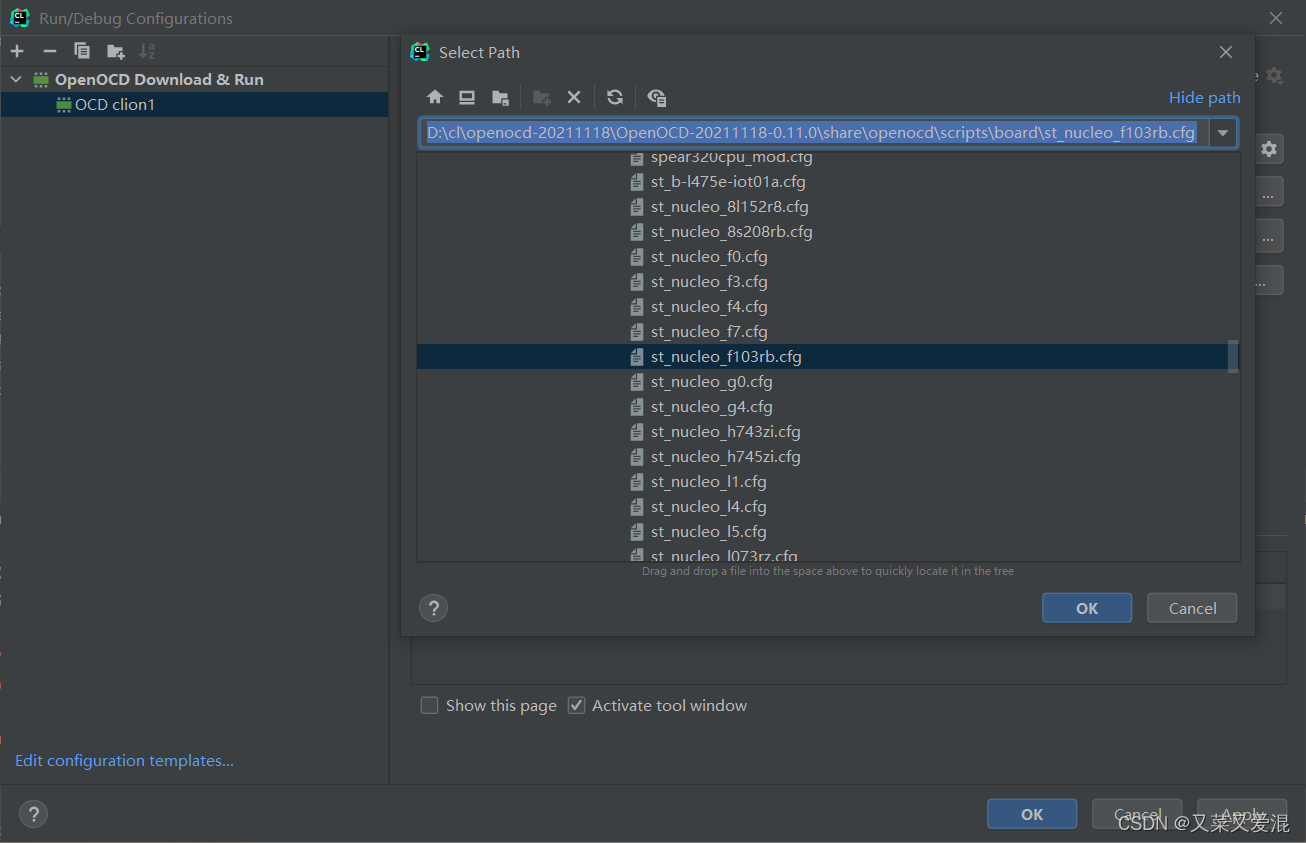Select st_nucleo_l5.cfg file
Image resolution: width=1306 pixels, height=843 pixels.
point(708,532)
